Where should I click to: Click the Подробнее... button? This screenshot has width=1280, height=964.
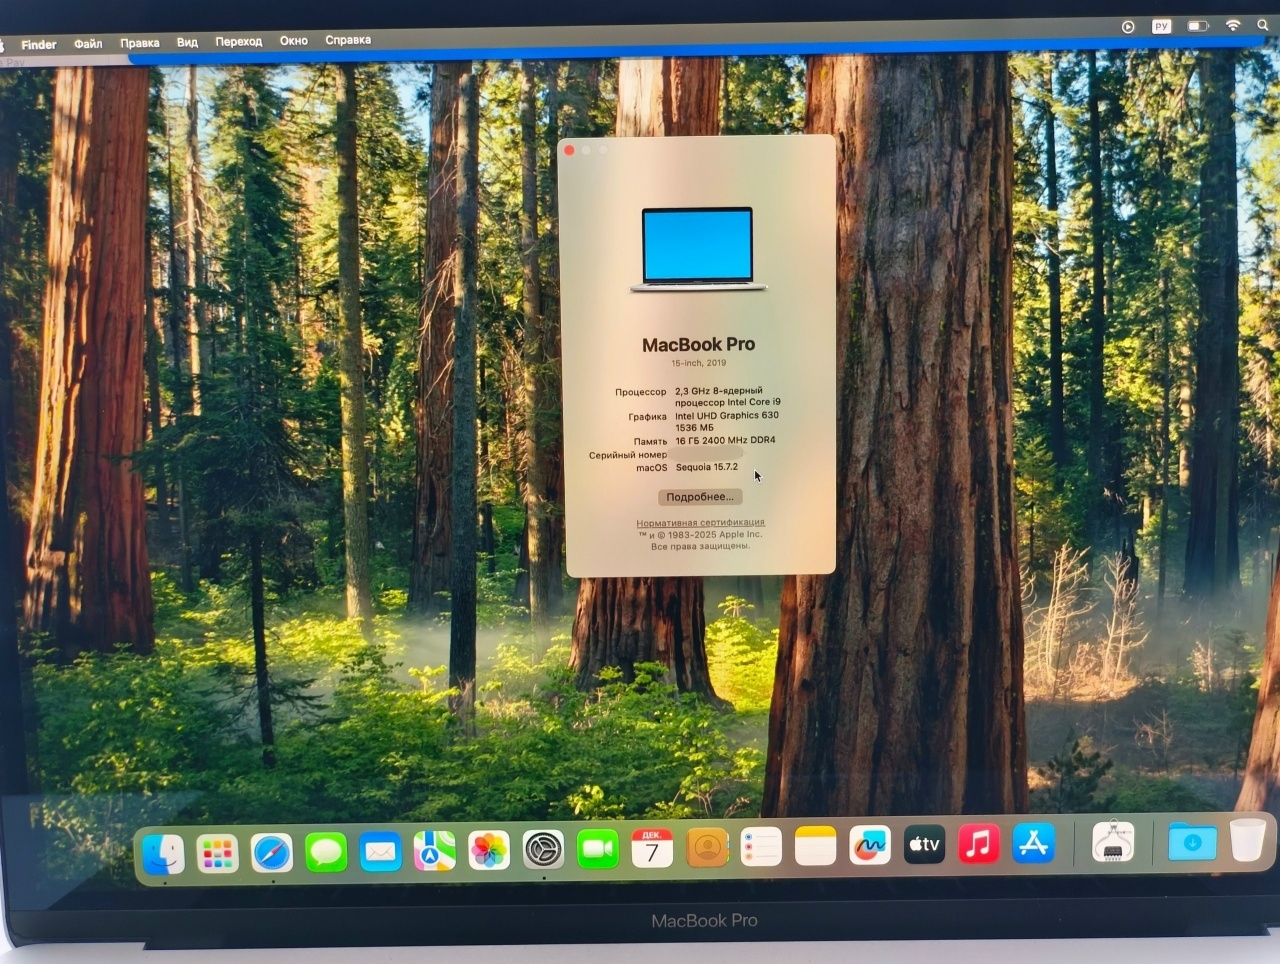pos(700,497)
